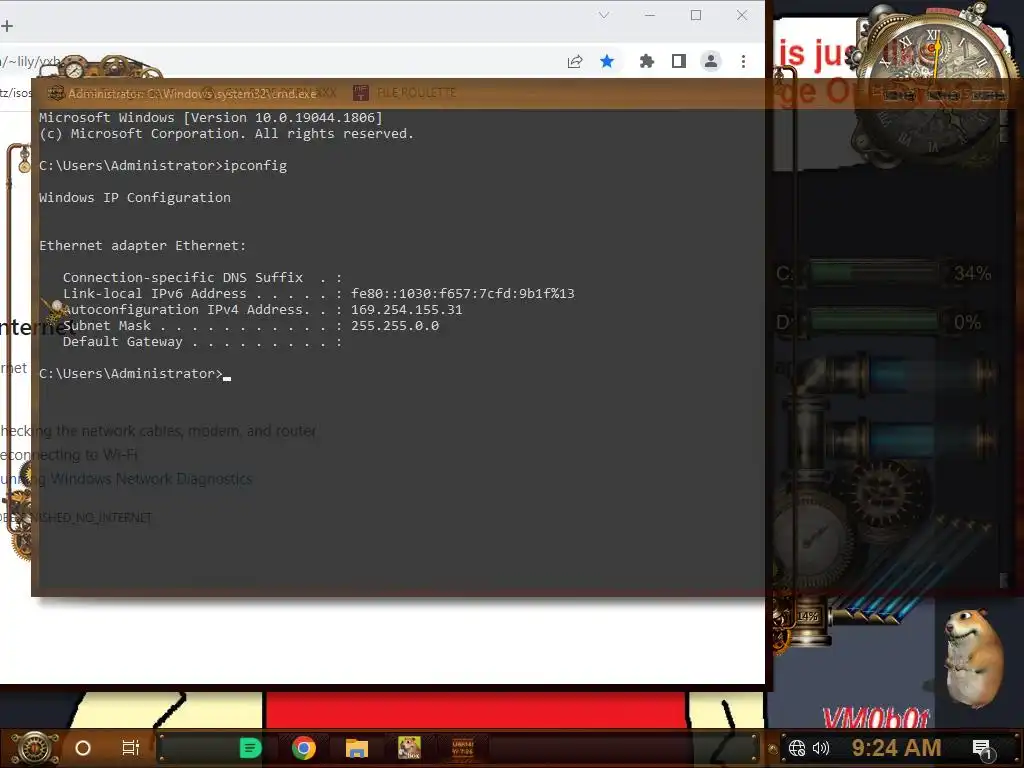Click the fe80 link-local IPv6 address
This screenshot has height=768, width=1024.
click(x=462, y=294)
